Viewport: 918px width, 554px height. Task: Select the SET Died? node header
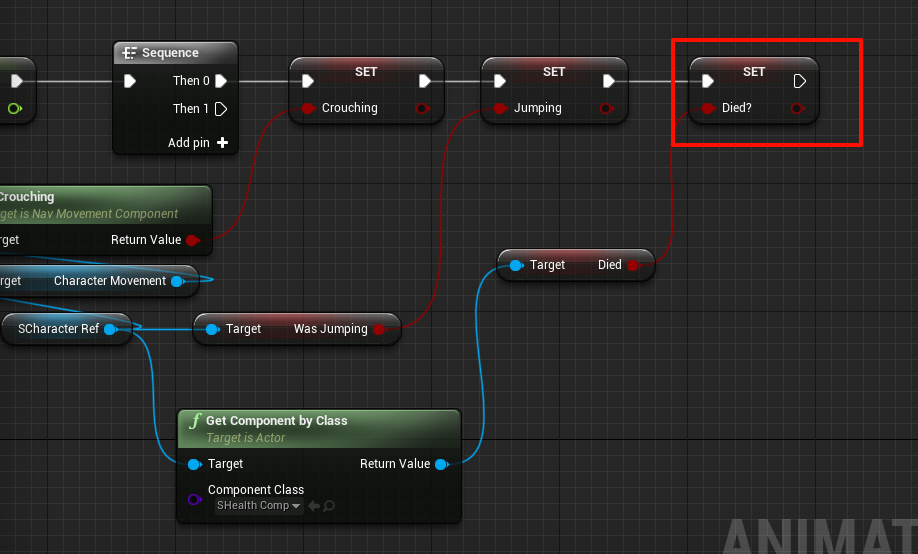coord(754,71)
